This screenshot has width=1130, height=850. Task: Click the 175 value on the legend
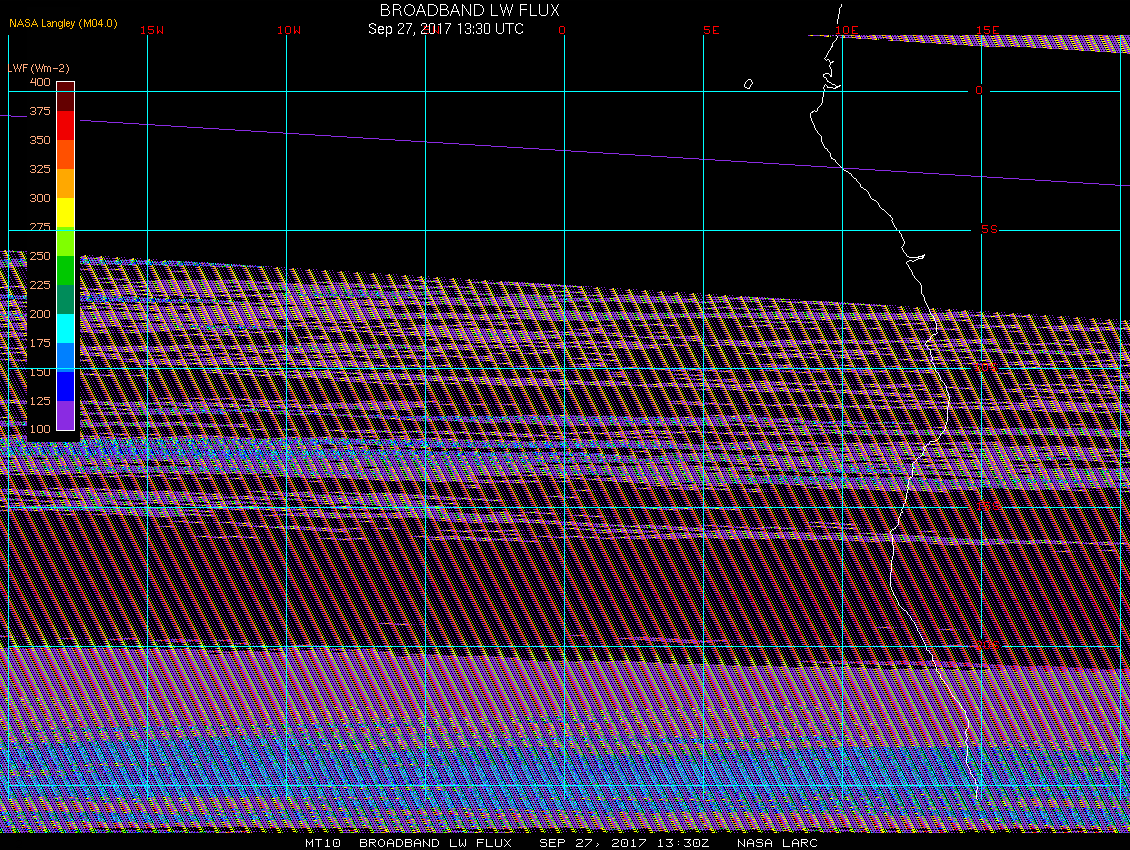click(x=40, y=343)
